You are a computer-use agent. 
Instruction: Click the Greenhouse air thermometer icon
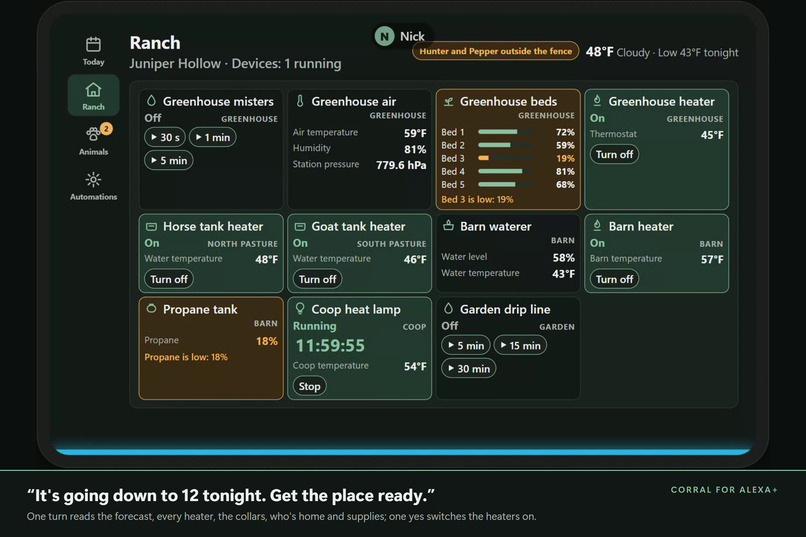click(300, 101)
